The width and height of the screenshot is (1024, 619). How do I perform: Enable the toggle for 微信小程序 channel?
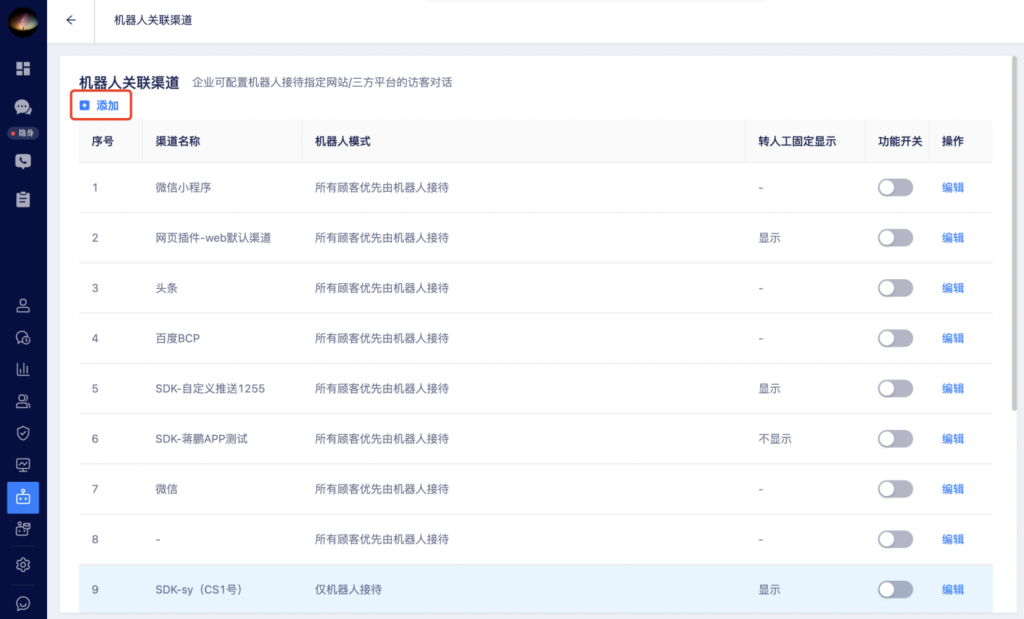click(x=895, y=187)
